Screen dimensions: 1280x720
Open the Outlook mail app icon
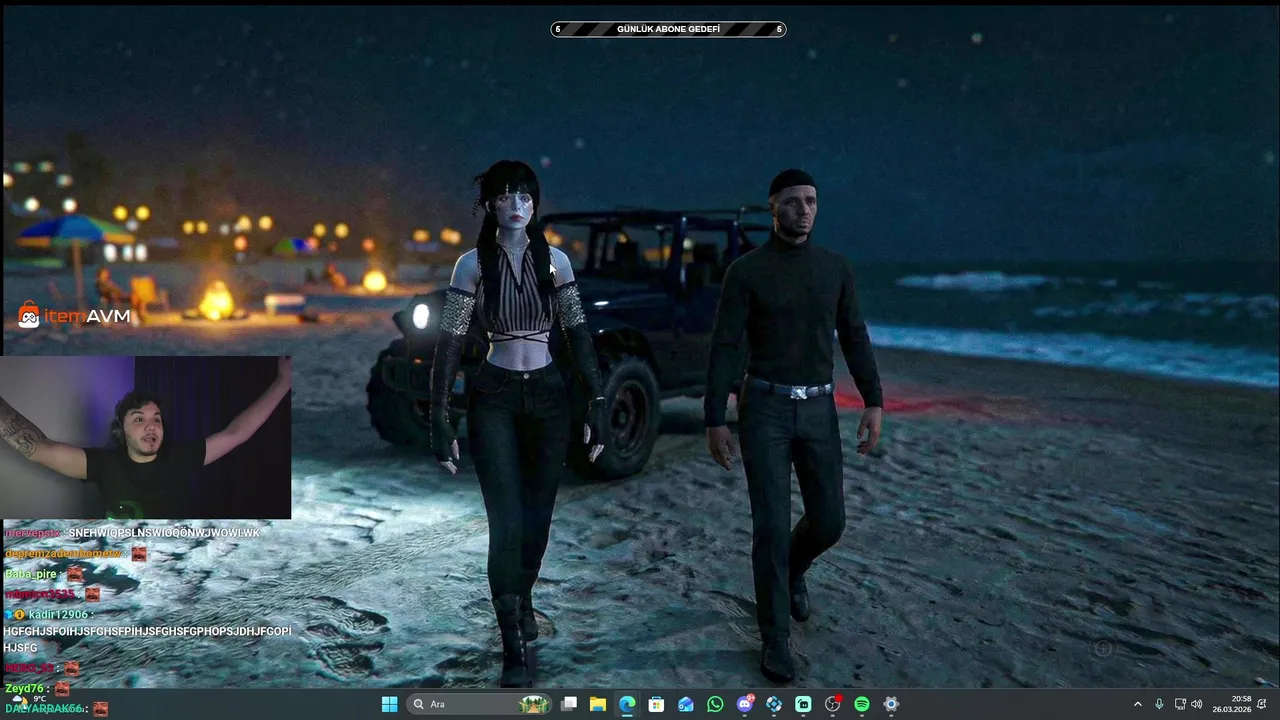[686, 704]
